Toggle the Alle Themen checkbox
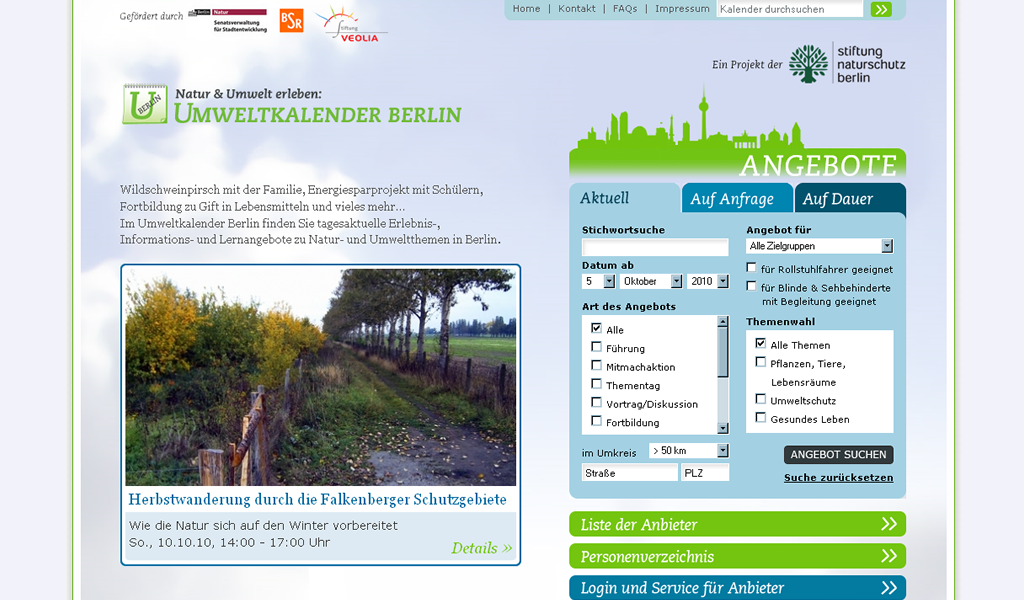Viewport: 1024px width, 600px height. [x=761, y=343]
